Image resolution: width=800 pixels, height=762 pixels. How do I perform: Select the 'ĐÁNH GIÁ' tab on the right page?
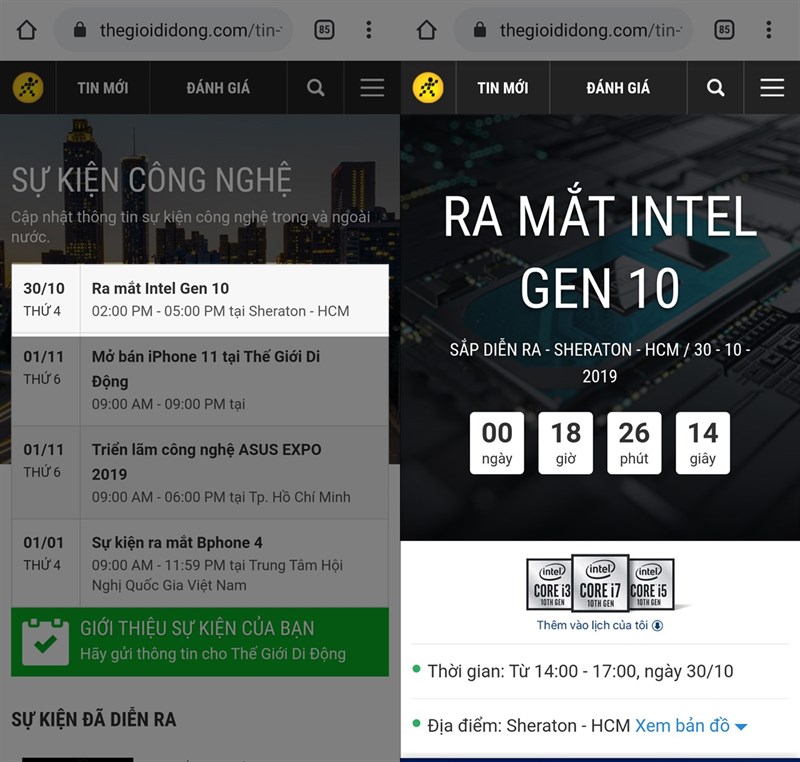(618, 88)
